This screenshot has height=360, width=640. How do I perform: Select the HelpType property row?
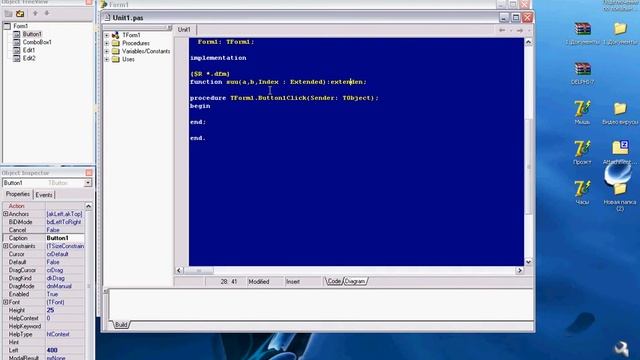click(44, 334)
